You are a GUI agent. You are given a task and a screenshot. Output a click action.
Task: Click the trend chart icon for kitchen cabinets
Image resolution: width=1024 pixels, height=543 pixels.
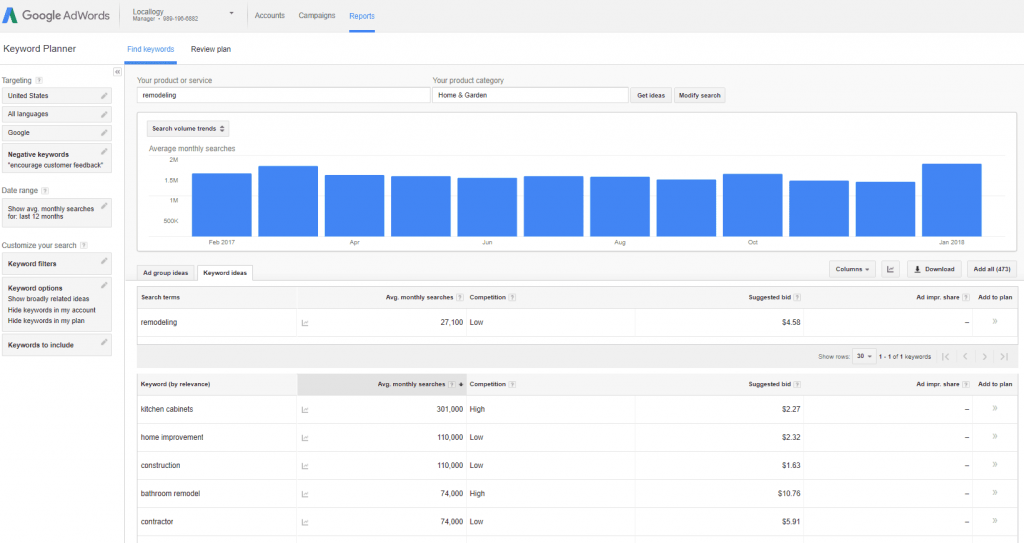[305, 409]
